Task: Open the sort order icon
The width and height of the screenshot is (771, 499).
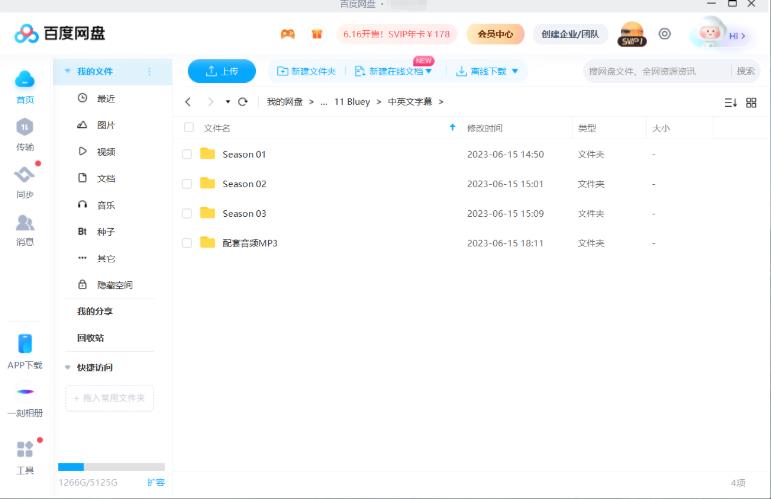Action: tap(730, 103)
